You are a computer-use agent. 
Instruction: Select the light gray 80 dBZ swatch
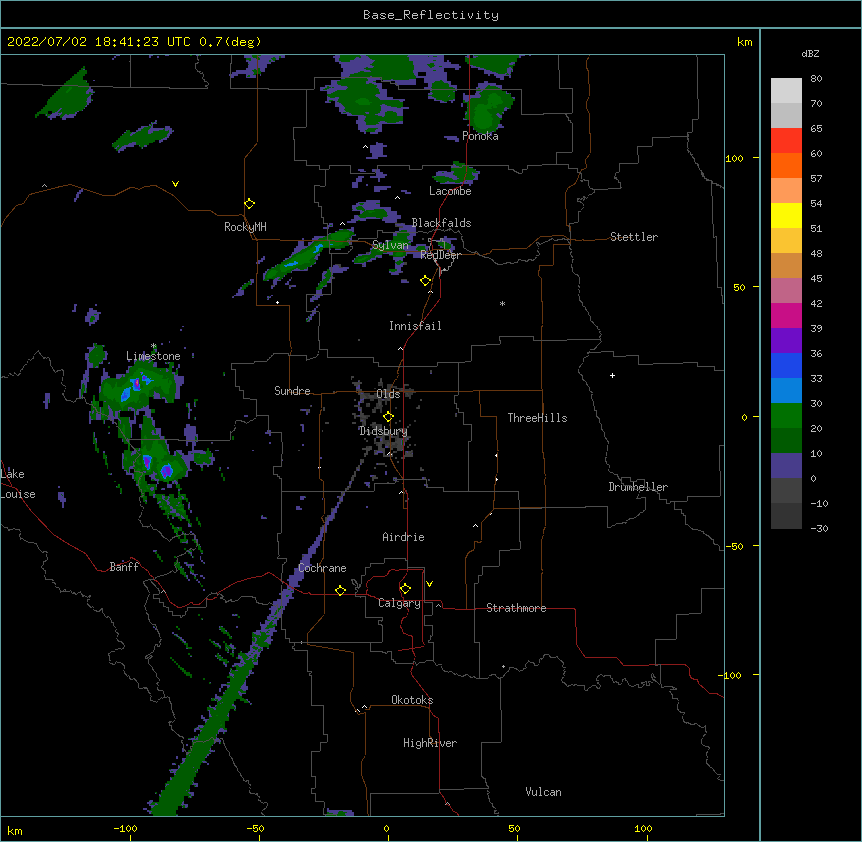[786, 91]
